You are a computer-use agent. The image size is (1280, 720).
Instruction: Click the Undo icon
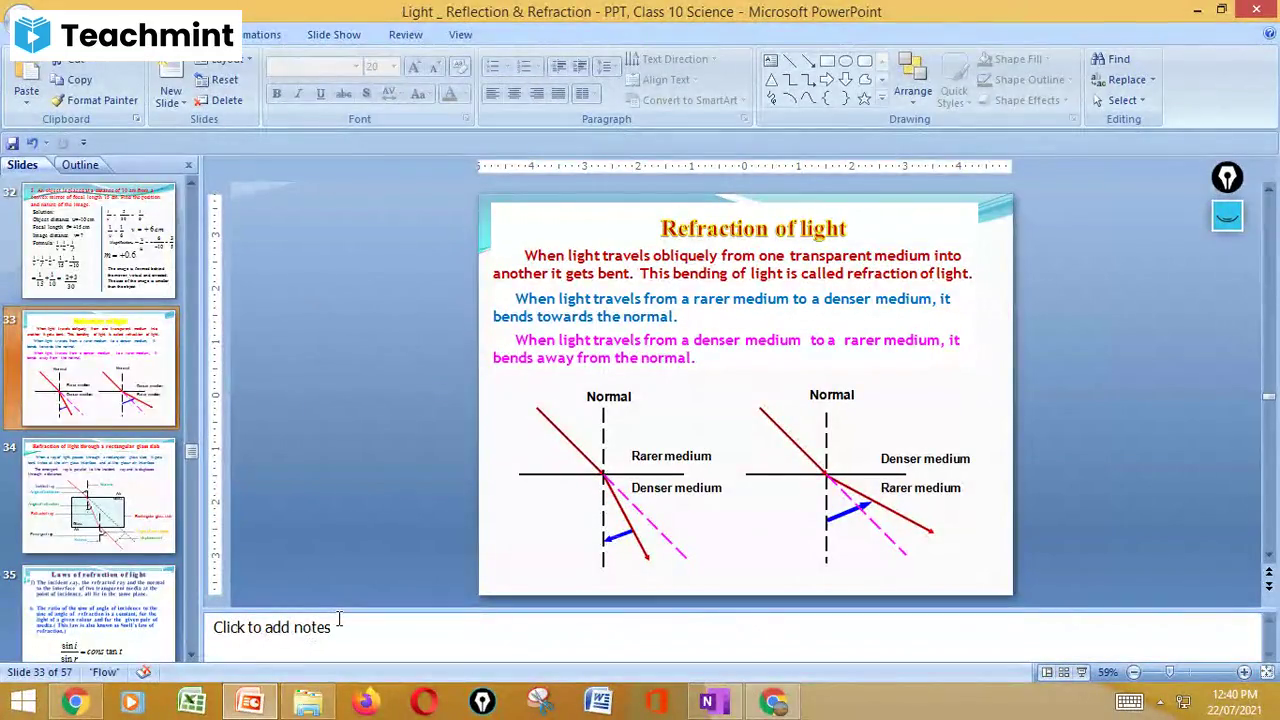[32, 143]
